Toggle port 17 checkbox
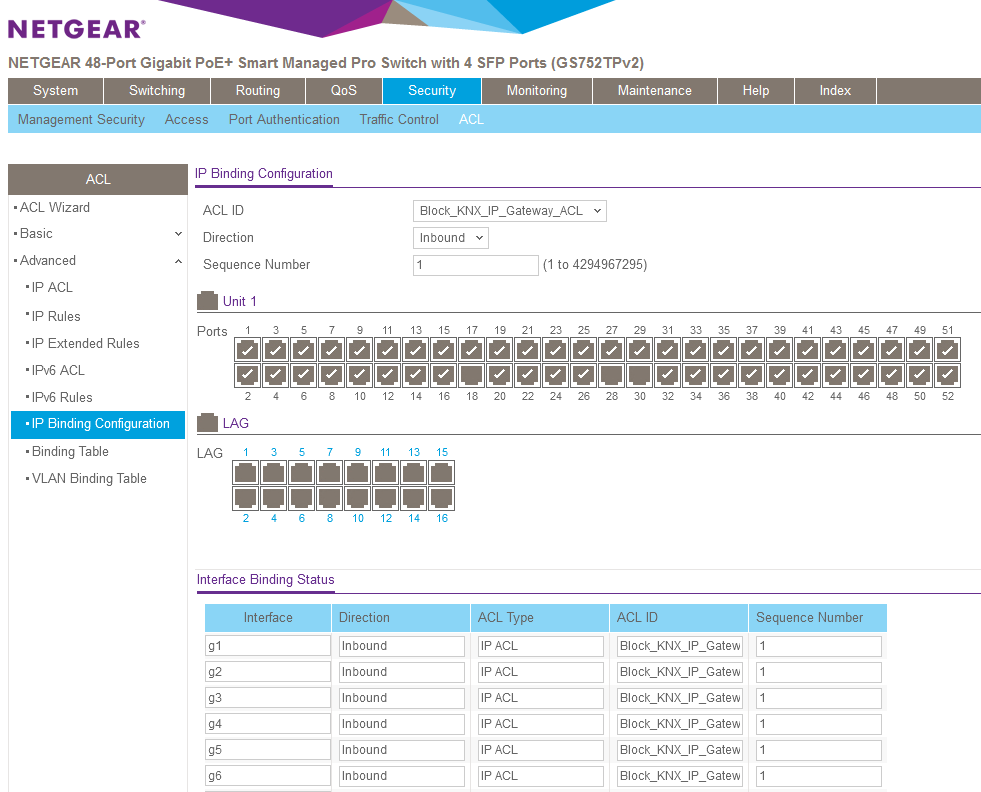This screenshot has width=981, height=792. [472, 350]
